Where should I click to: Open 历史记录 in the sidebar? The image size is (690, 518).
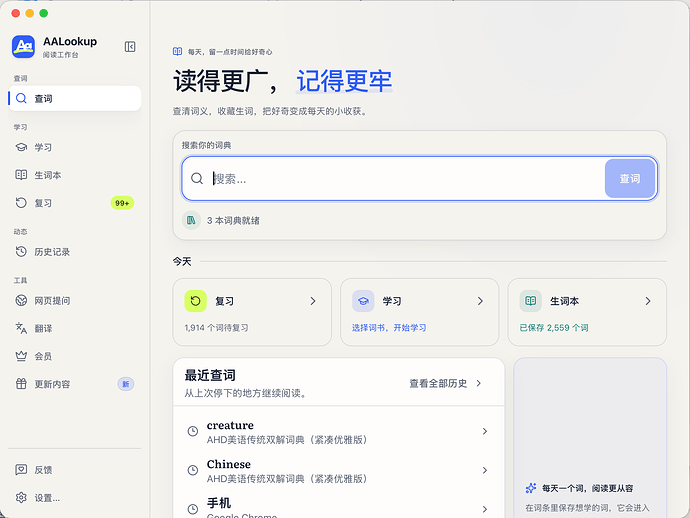pos(74,252)
